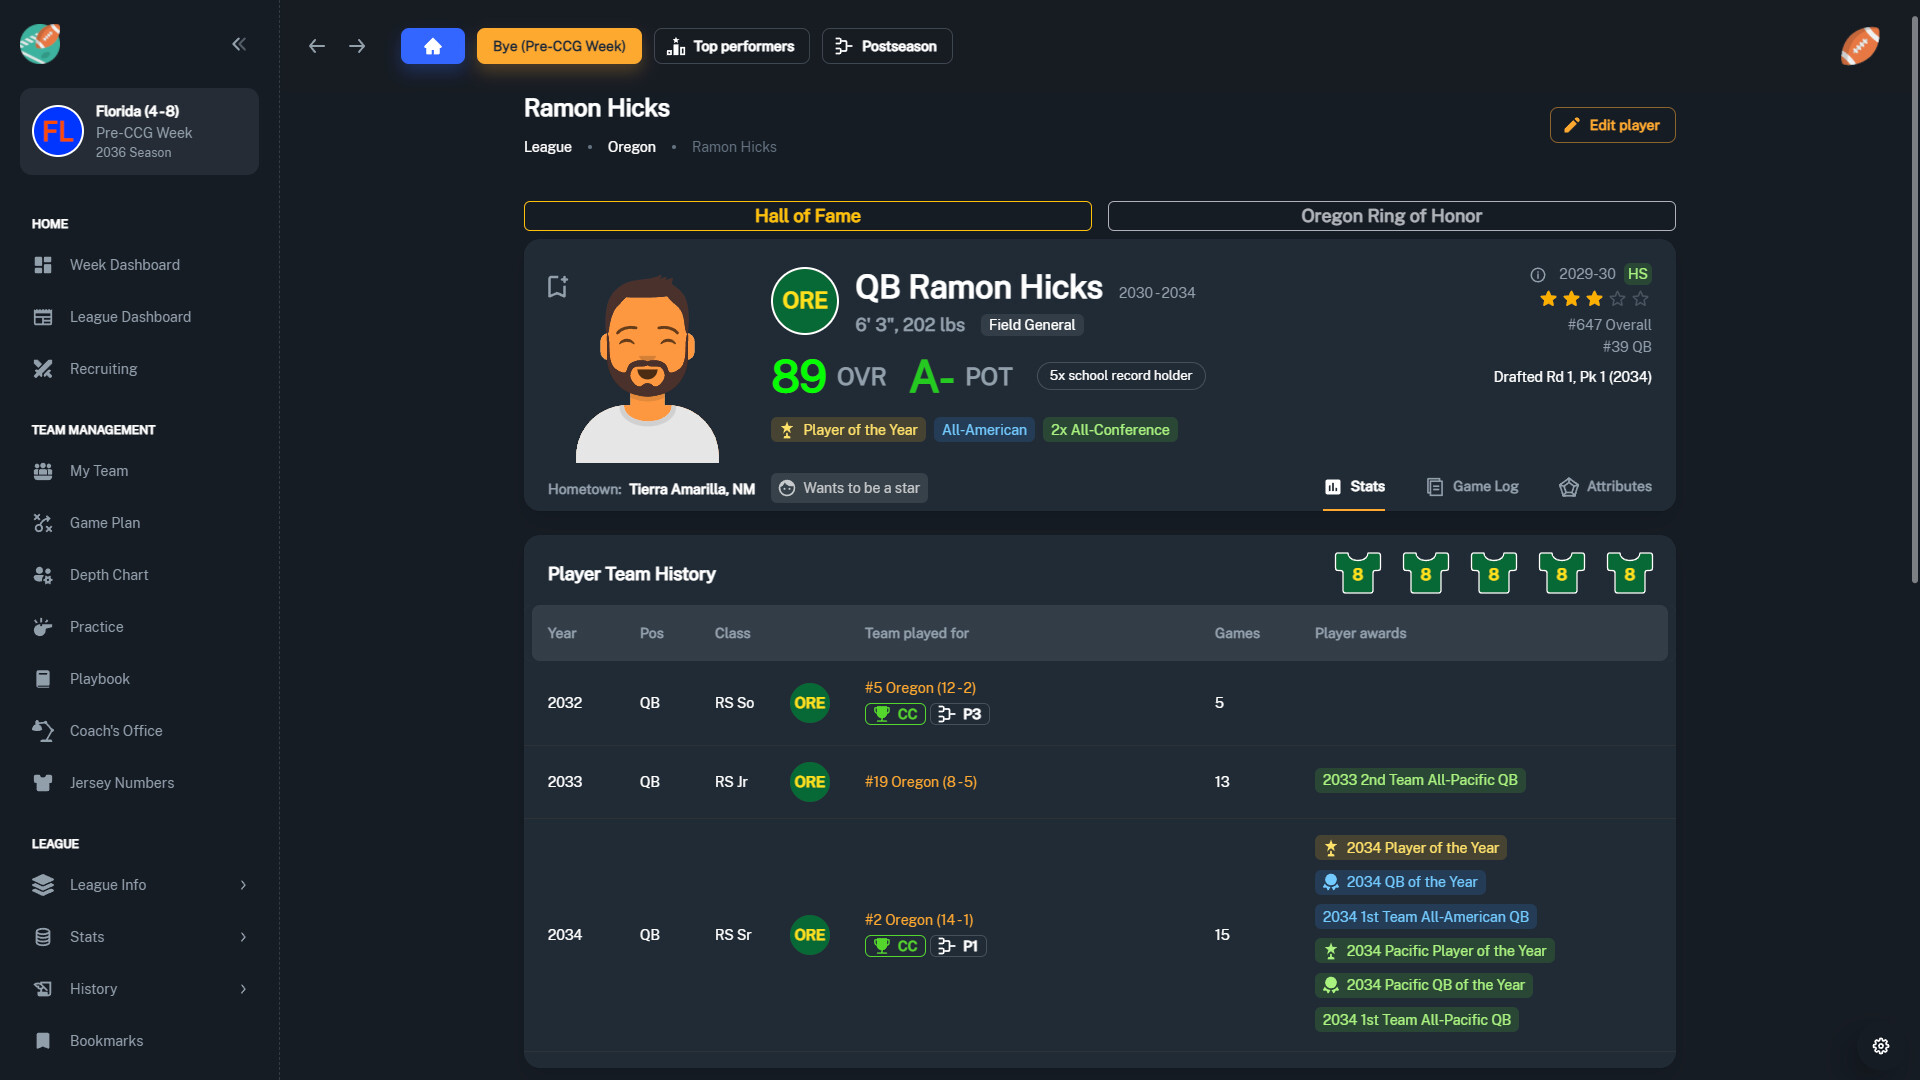Switch to the Game Log tab
Screen dimensions: 1920x1080
point(1472,487)
